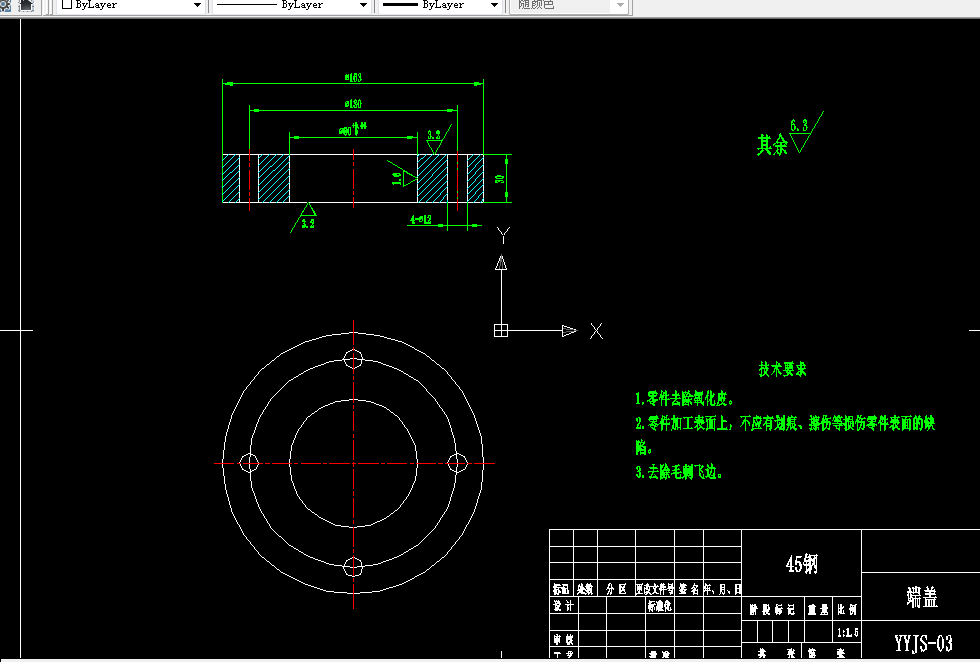Click the 阶段标记 title block cell
This screenshot has width=980, height=662.
click(x=772, y=609)
